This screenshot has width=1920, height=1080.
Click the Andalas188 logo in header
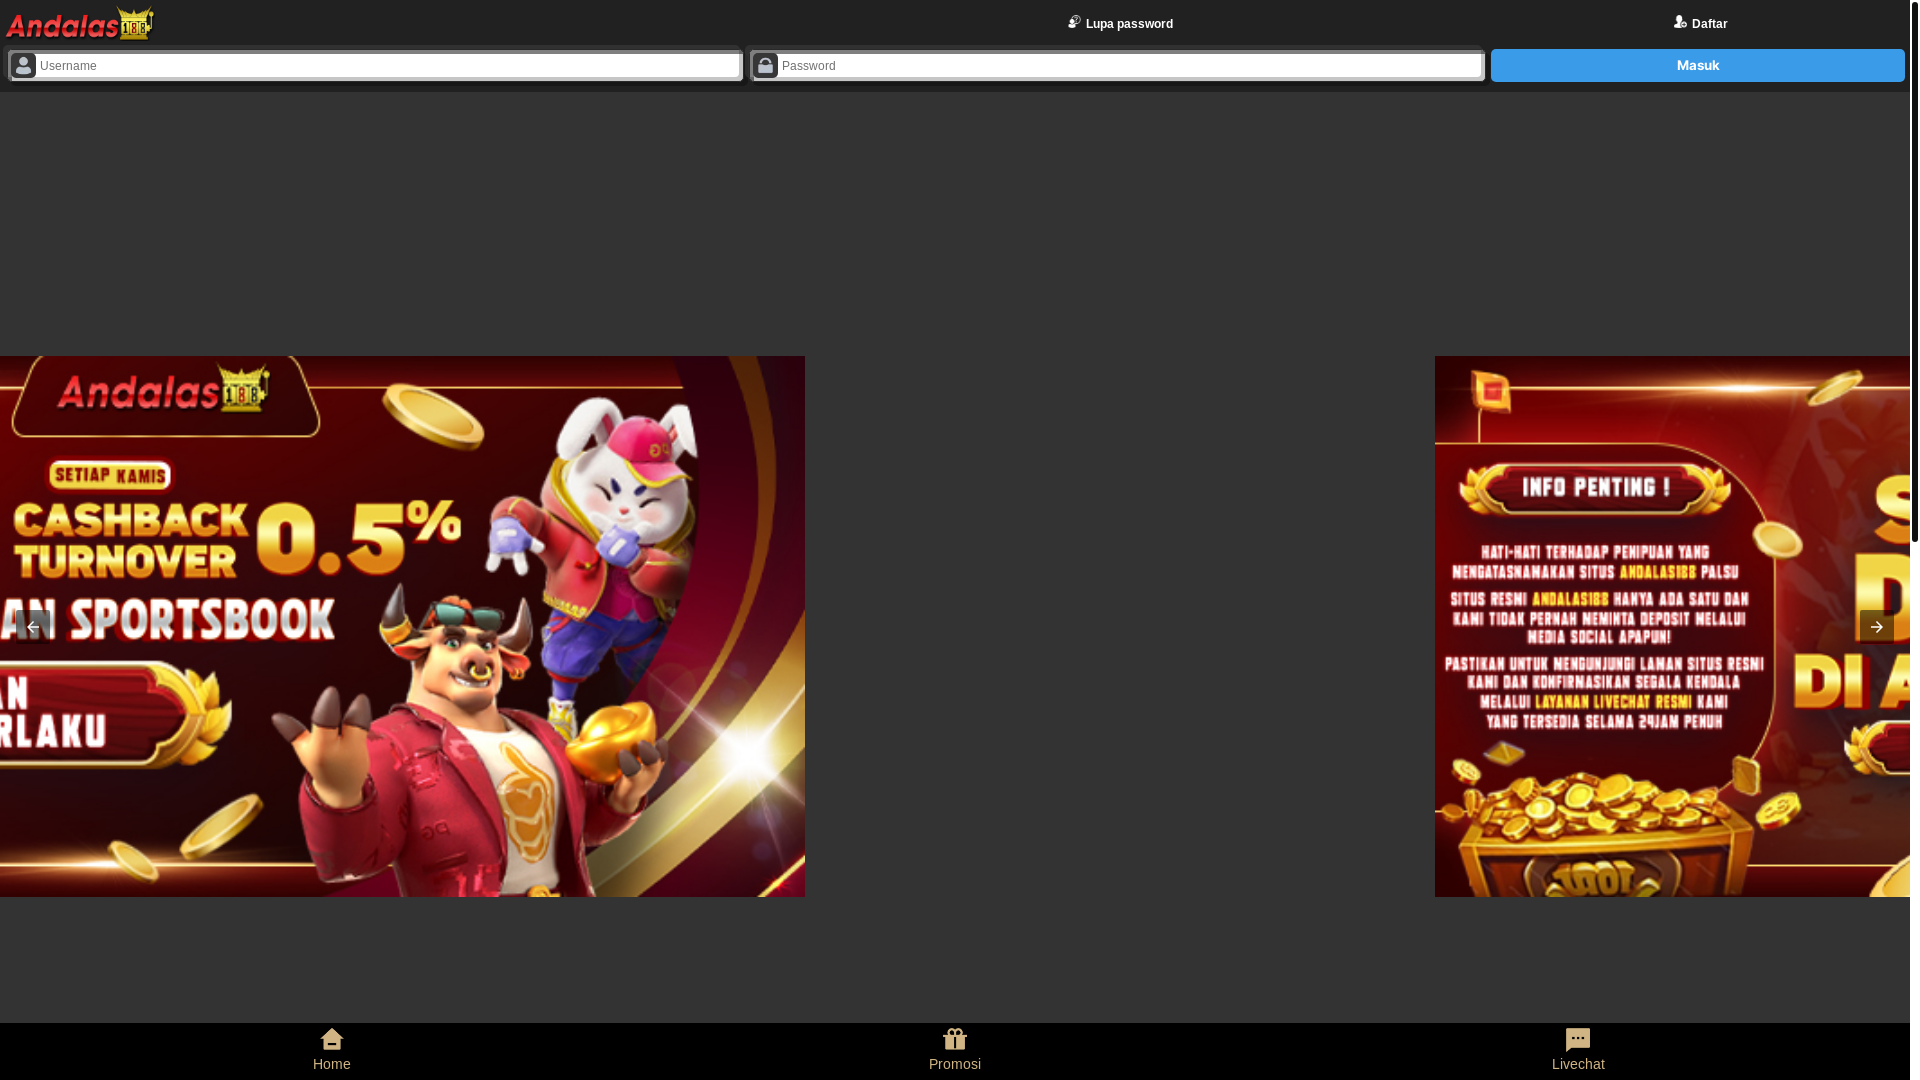click(x=80, y=23)
